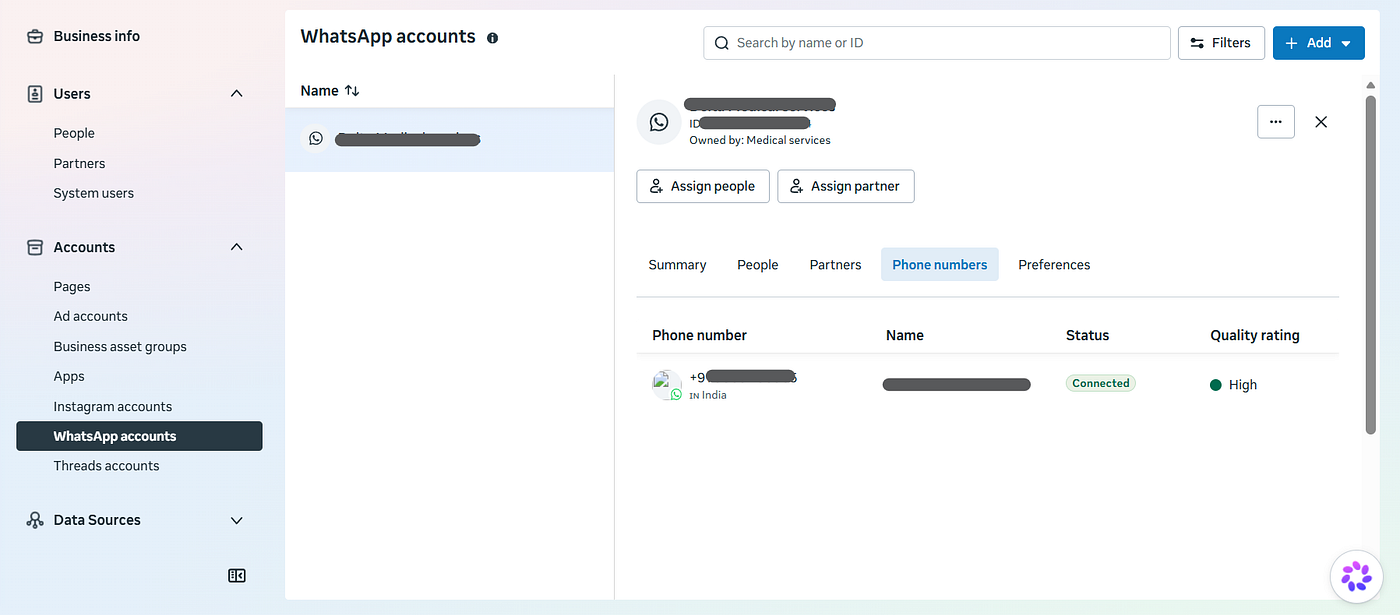Collapse the Users section chevron
This screenshot has width=1400, height=615.
tap(237, 94)
